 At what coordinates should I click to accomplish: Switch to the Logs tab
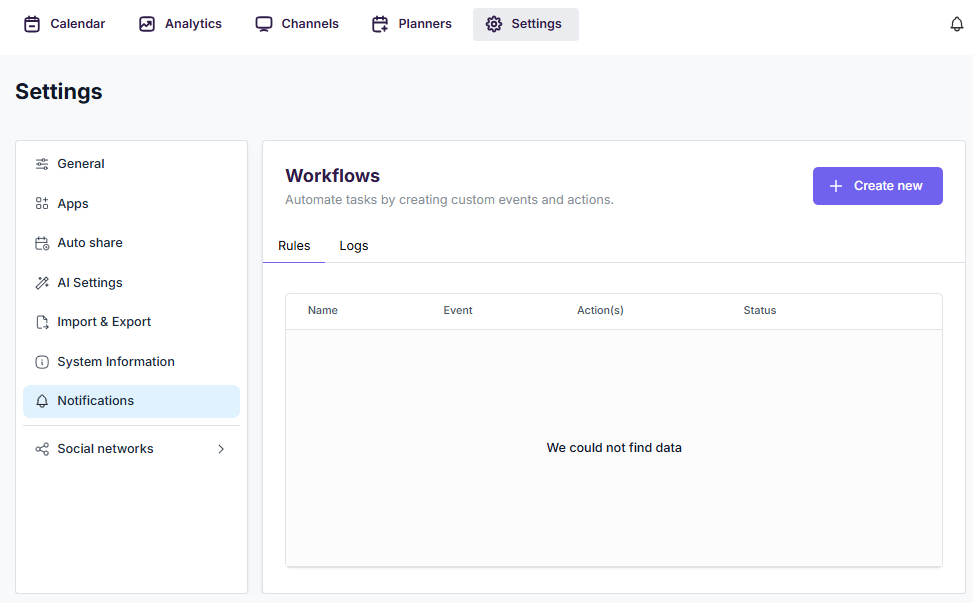point(354,246)
